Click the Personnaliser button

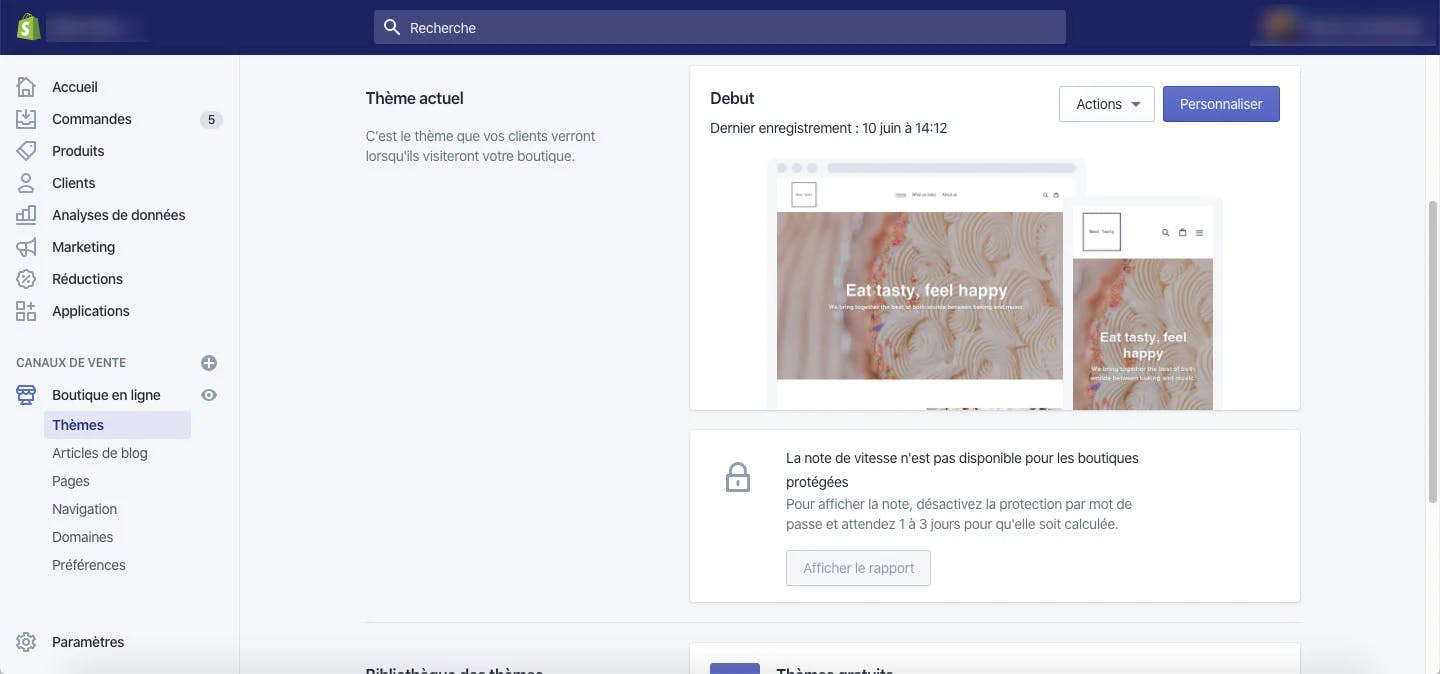(1221, 104)
